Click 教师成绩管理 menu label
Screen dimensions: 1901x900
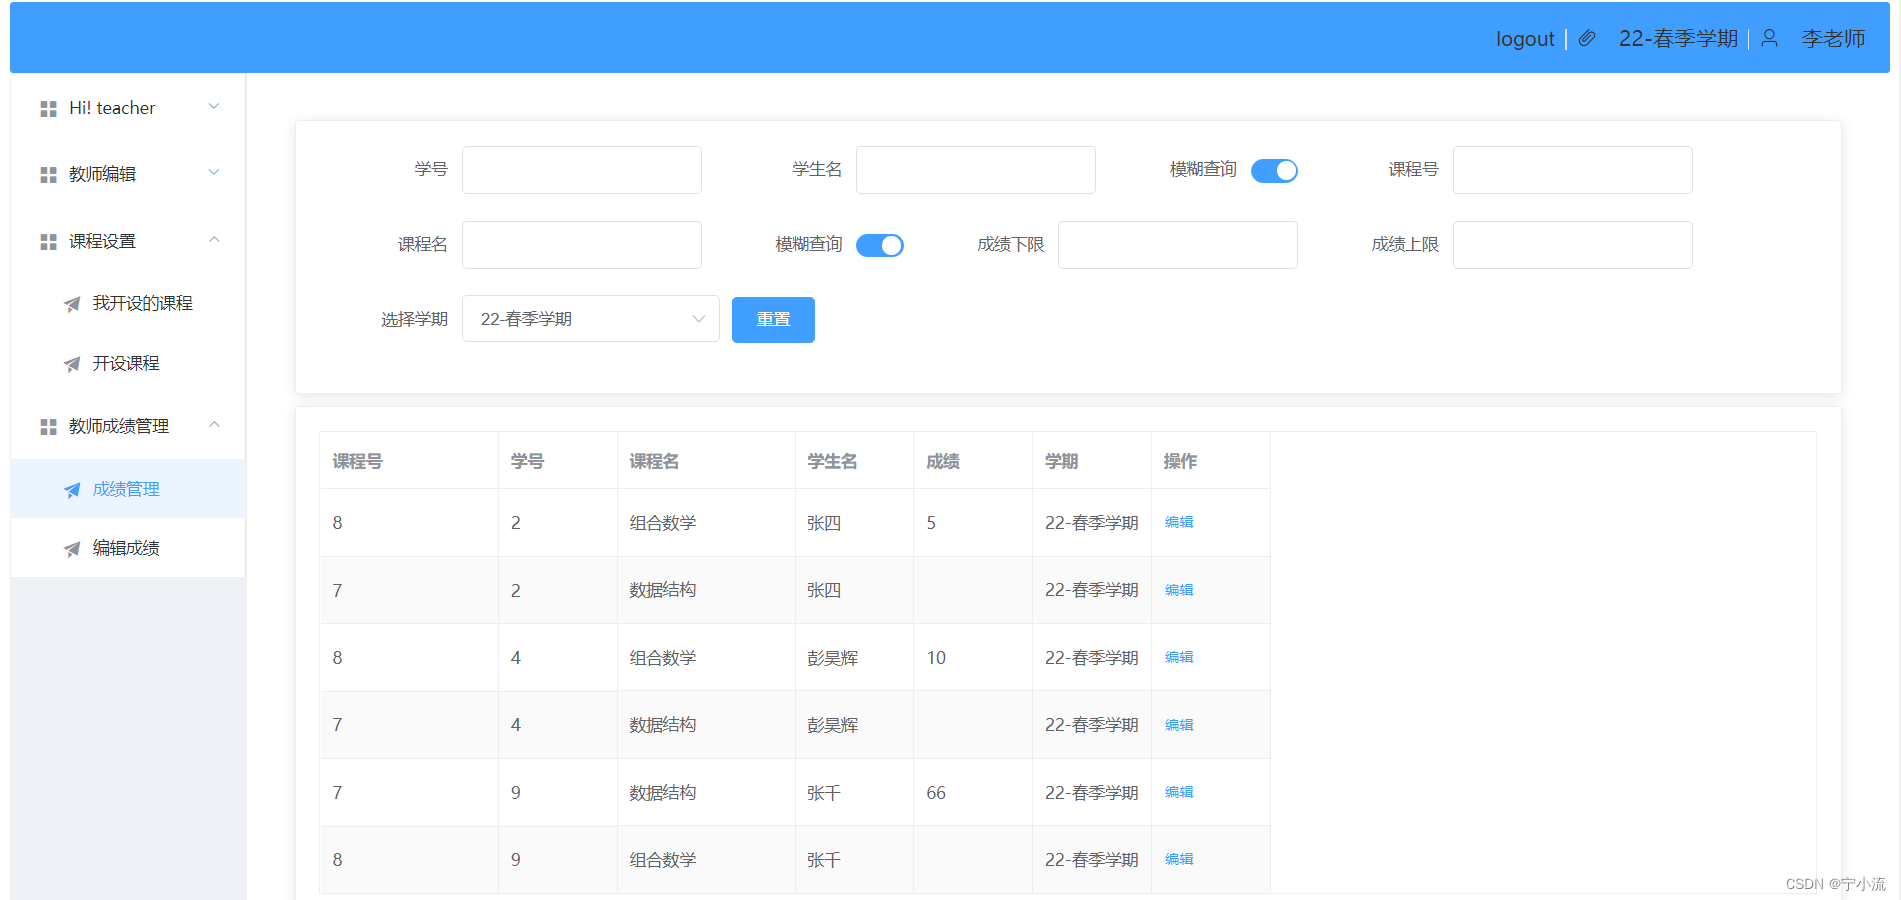pyautogui.click(x=119, y=426)
